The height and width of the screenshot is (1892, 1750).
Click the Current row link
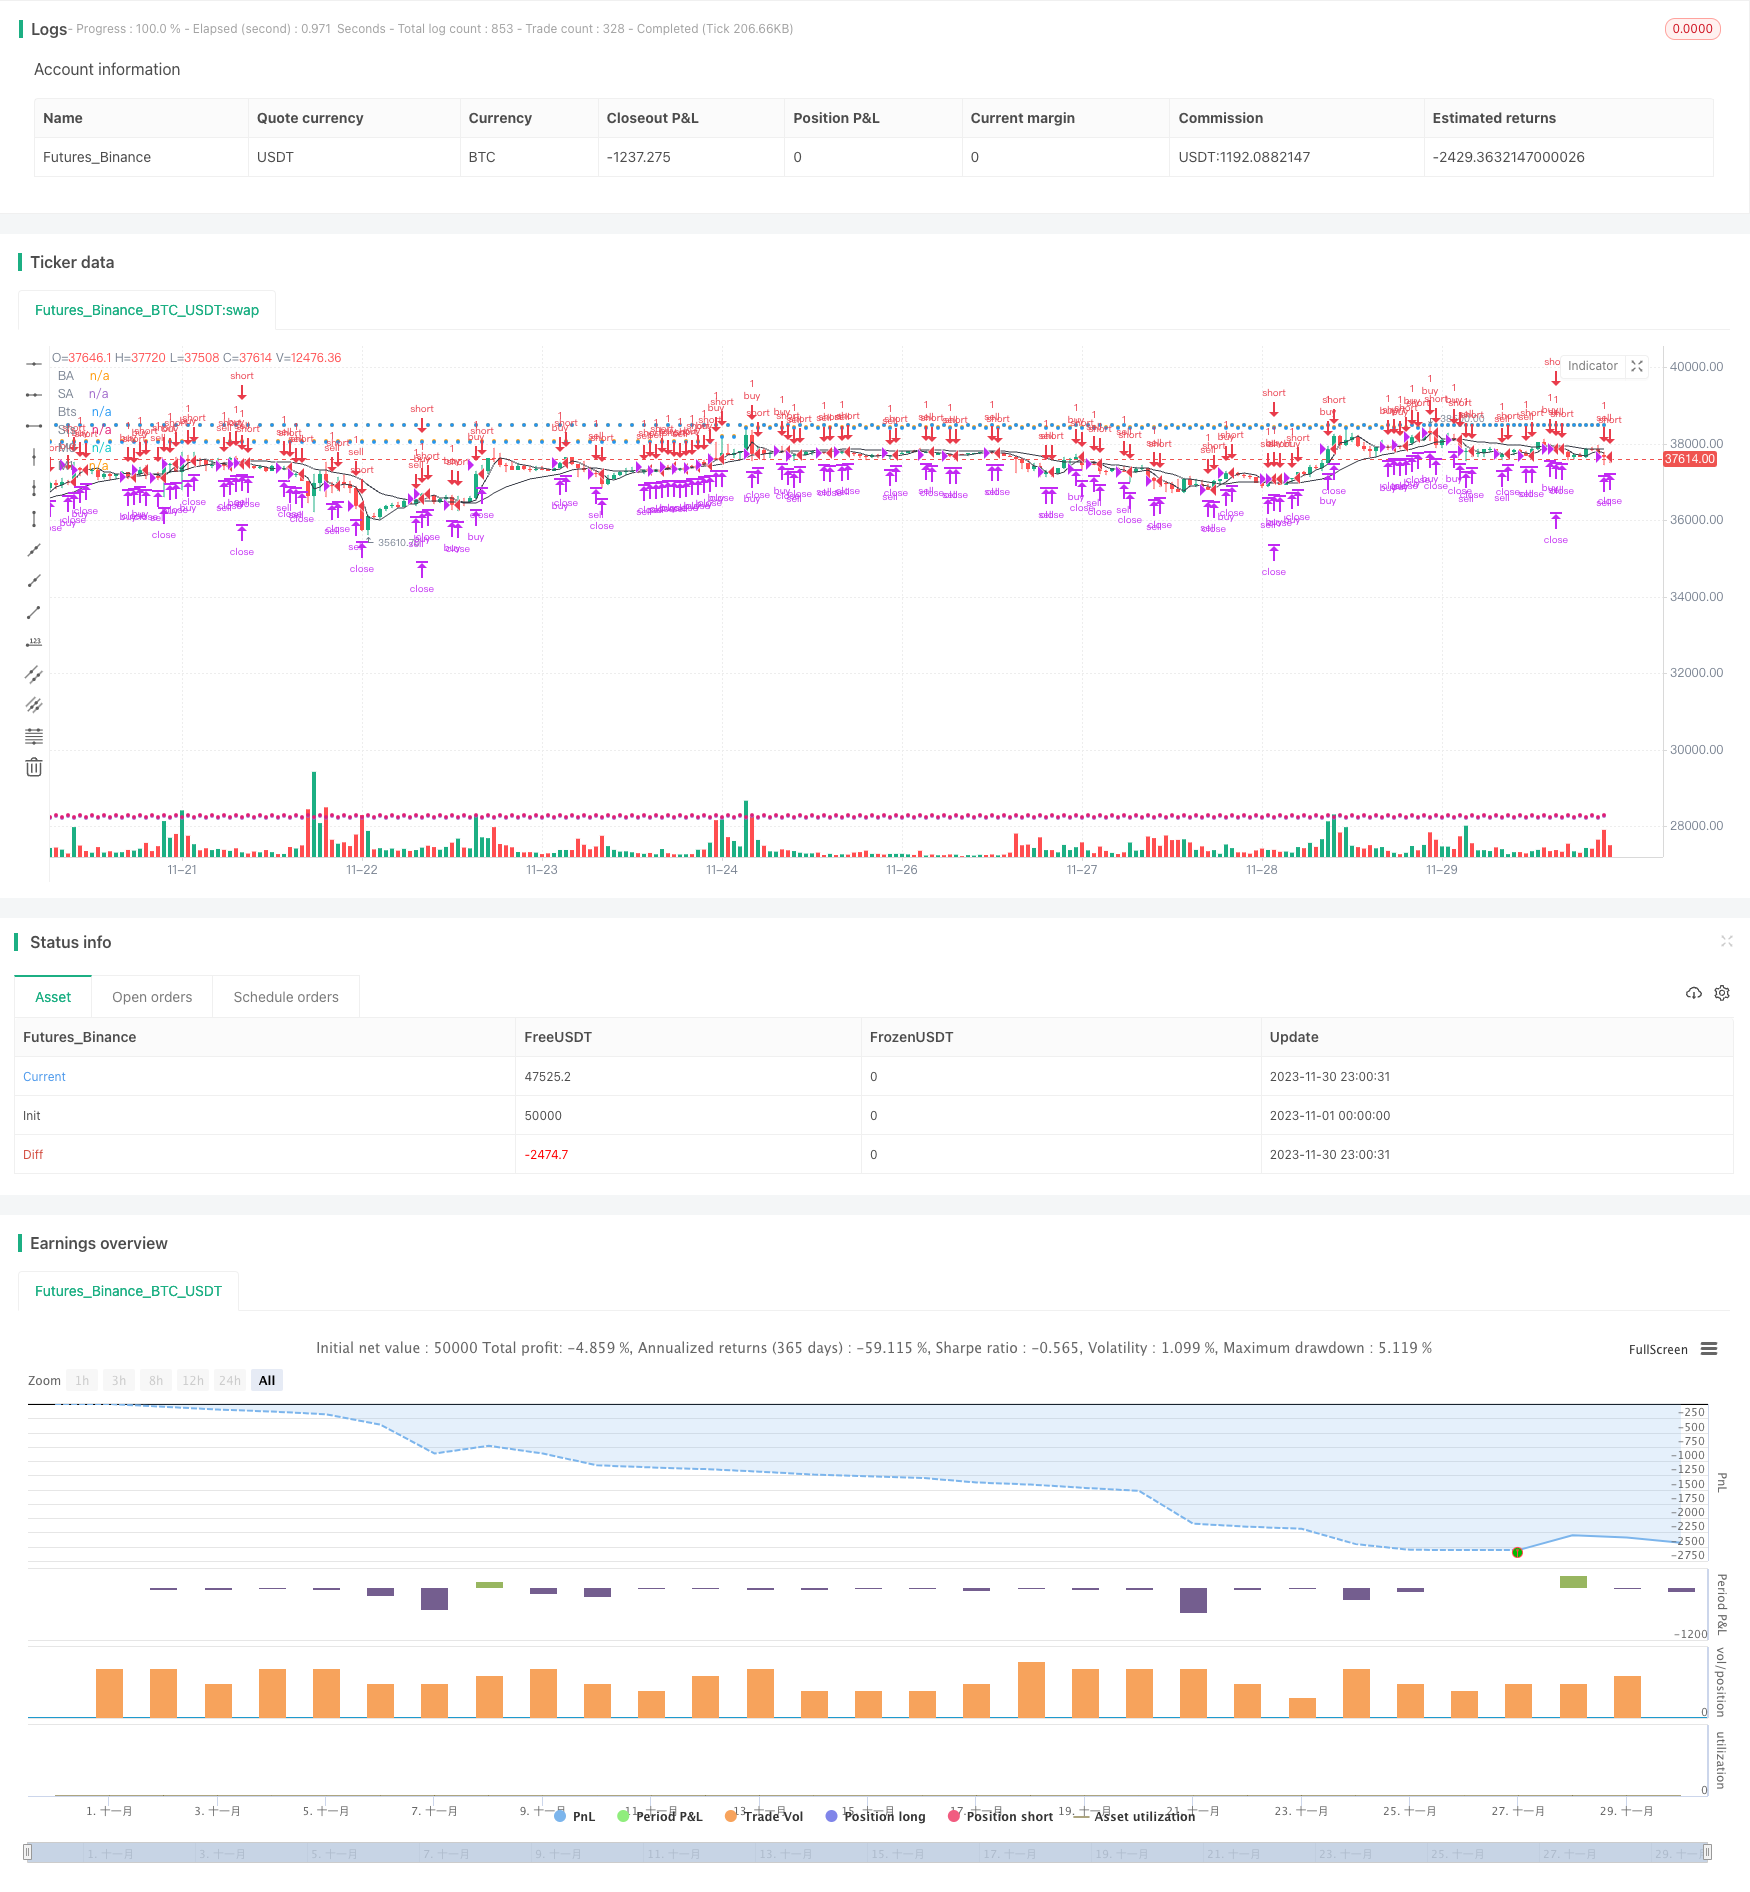coord(44,1077)
